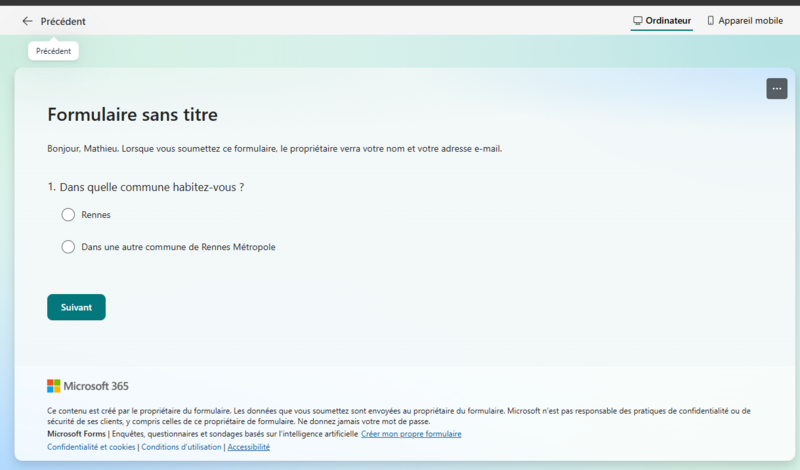Click the phone icon beside Appareil mobile
This screenshot has height=470, width=800.
pos(711,20)
